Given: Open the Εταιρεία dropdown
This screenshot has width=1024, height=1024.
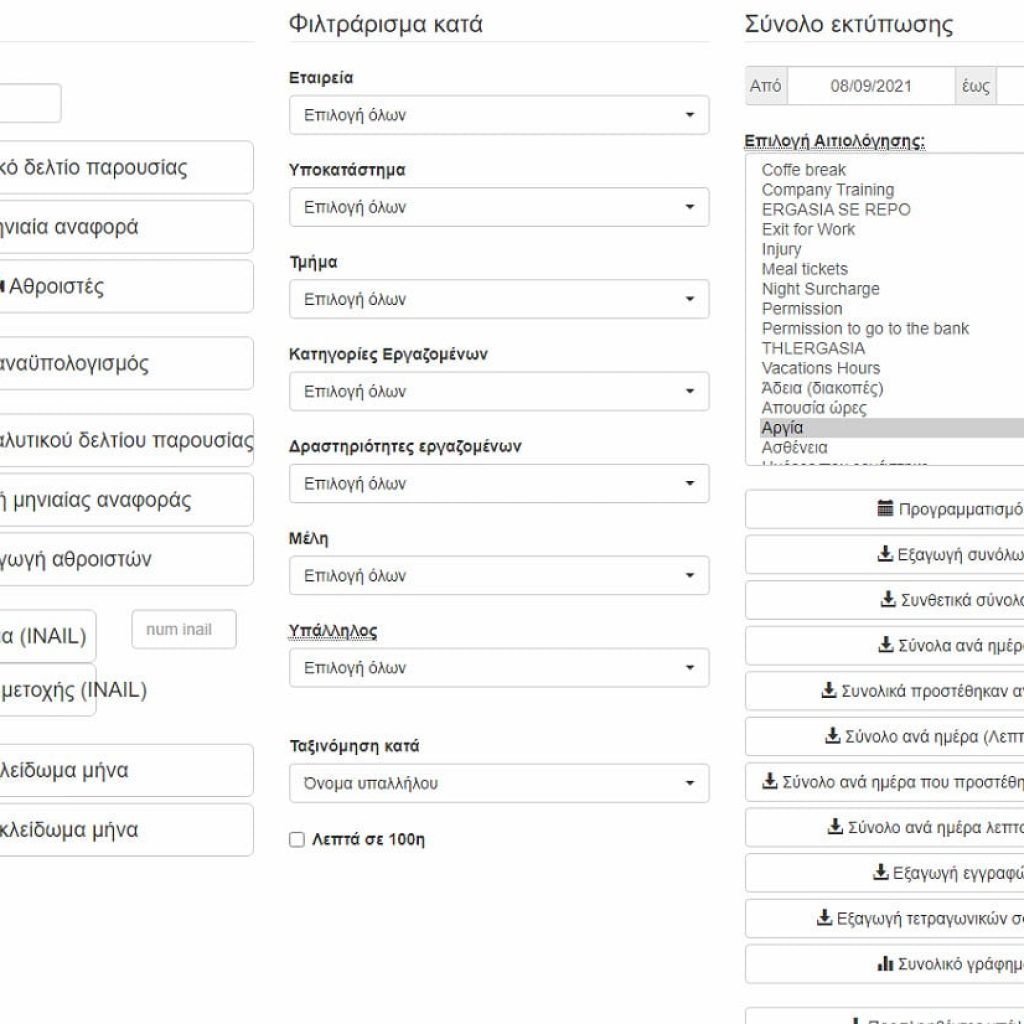Looking at the screenshot, I should [x=499, y=115].
